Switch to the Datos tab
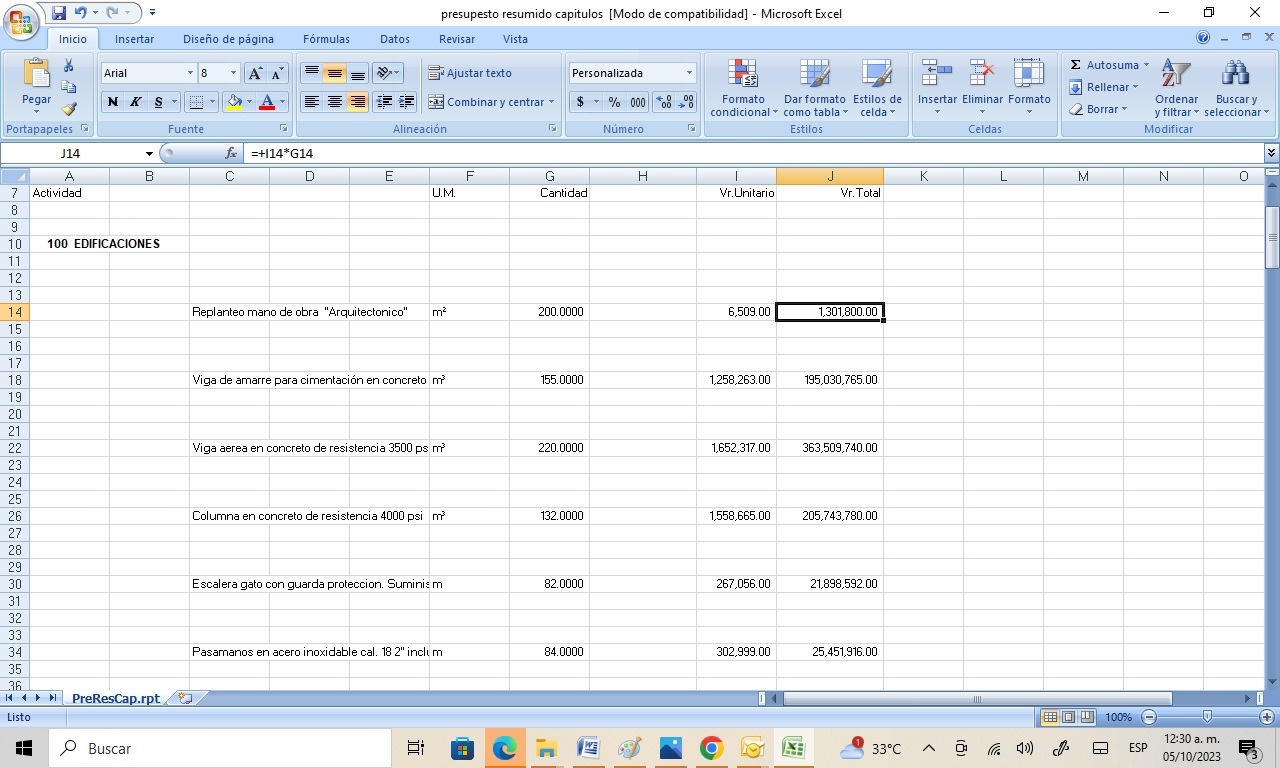This screenshot has width=1280, height=768. 395,39
